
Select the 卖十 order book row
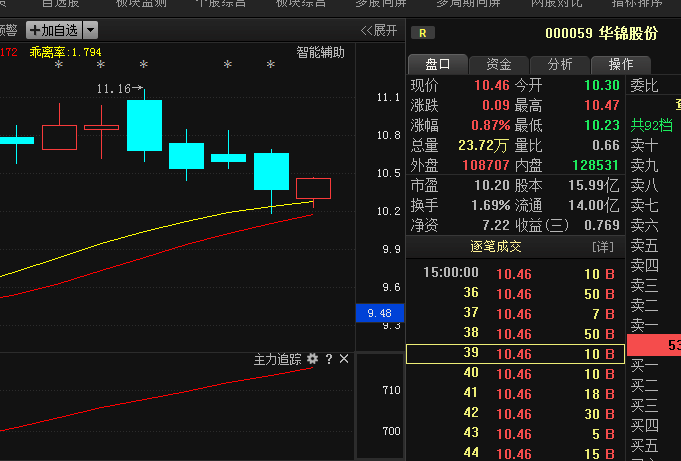pos(654,146)
